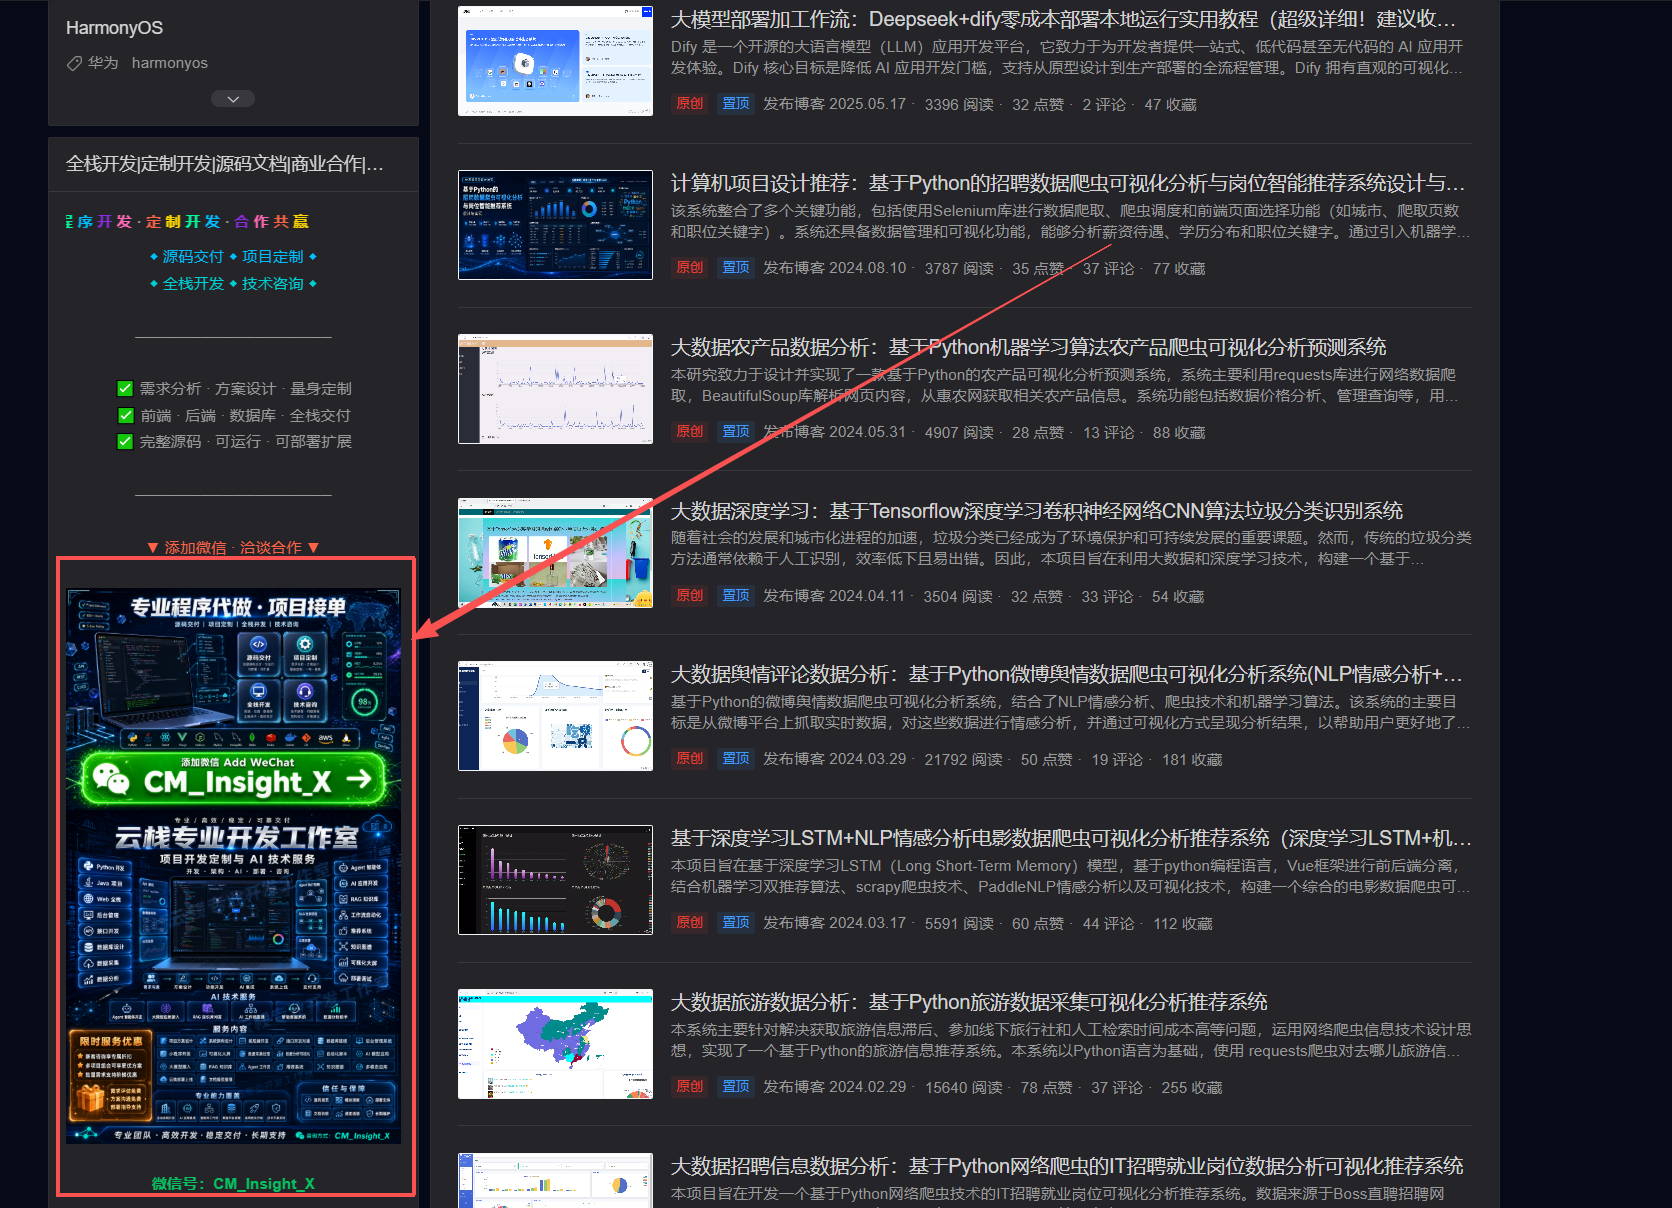Click the 微信号: CM_Insight_X text
The width and height of the screenshot is (1672, 1208).
(233, 1184)
